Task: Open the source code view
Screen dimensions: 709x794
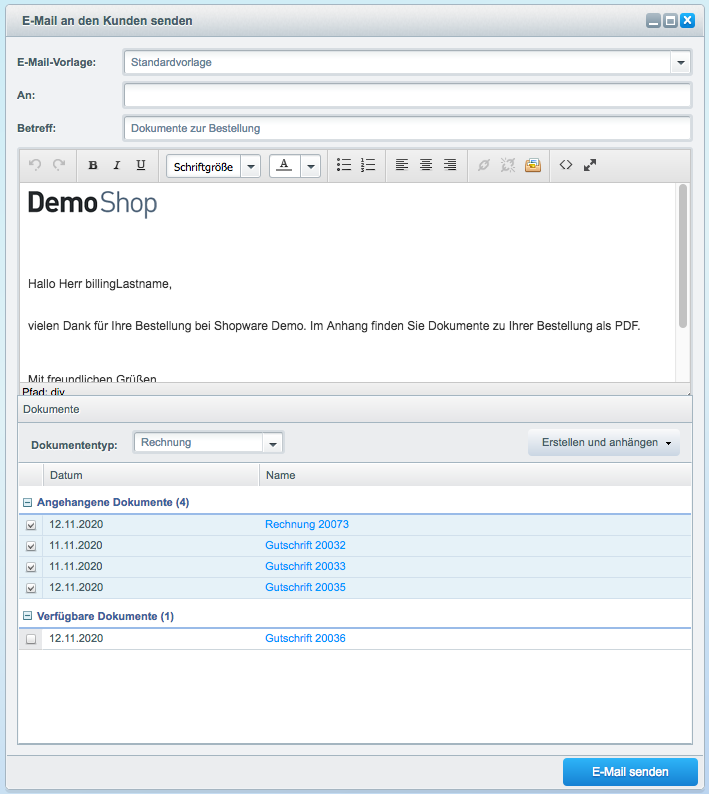Action: pyautogui.click(x=566, y=166)
